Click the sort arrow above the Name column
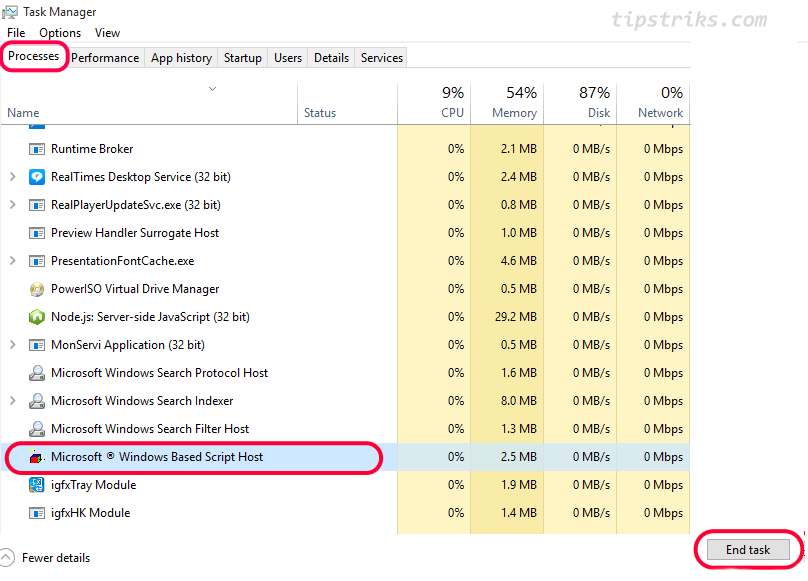Screen dimensions: 808x581 pos(212,89)
